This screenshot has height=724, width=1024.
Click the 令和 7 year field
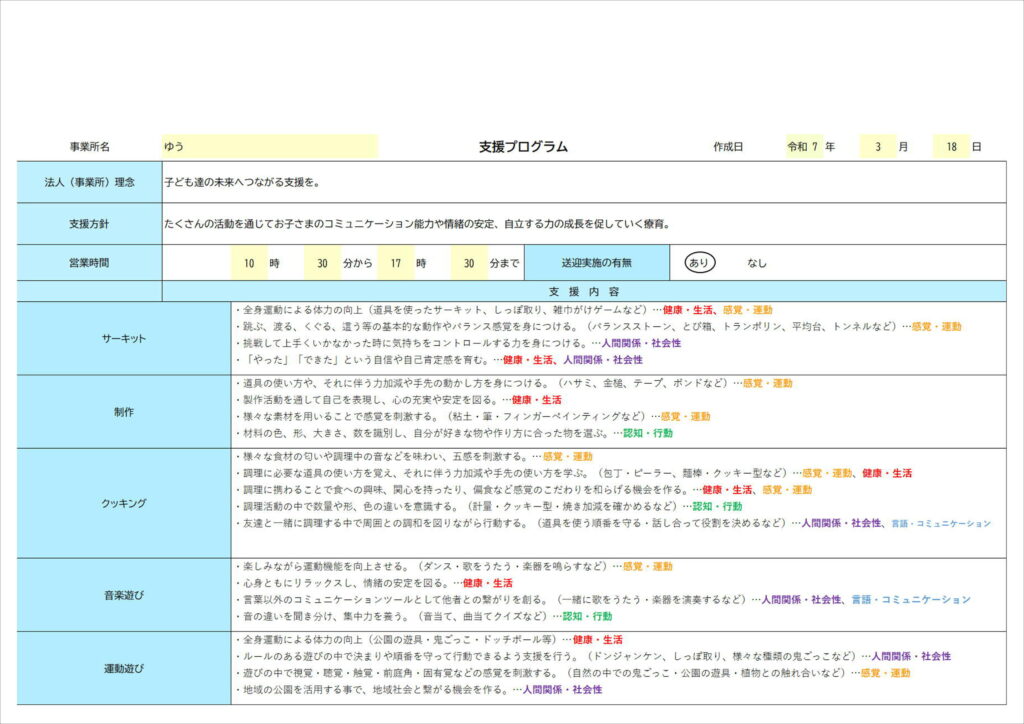pos(804,146)
